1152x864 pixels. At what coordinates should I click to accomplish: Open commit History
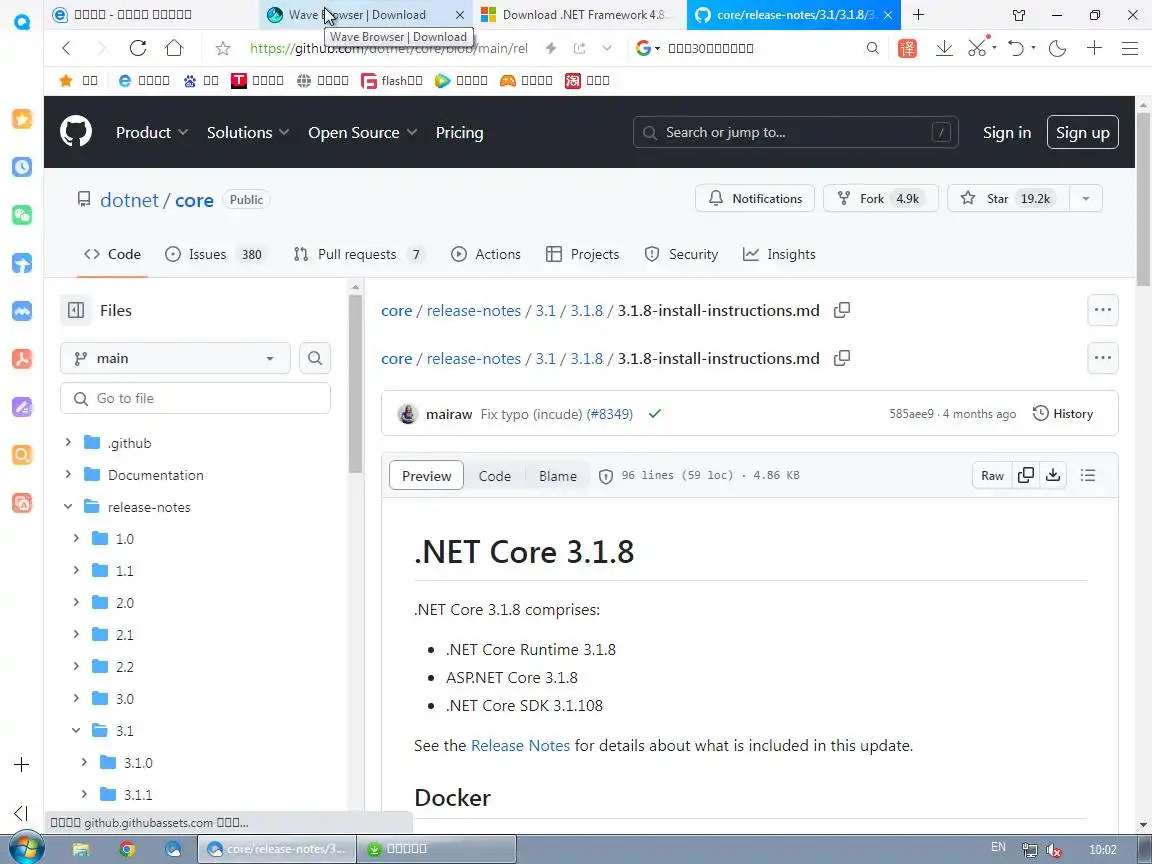(x=1063, y=414)
